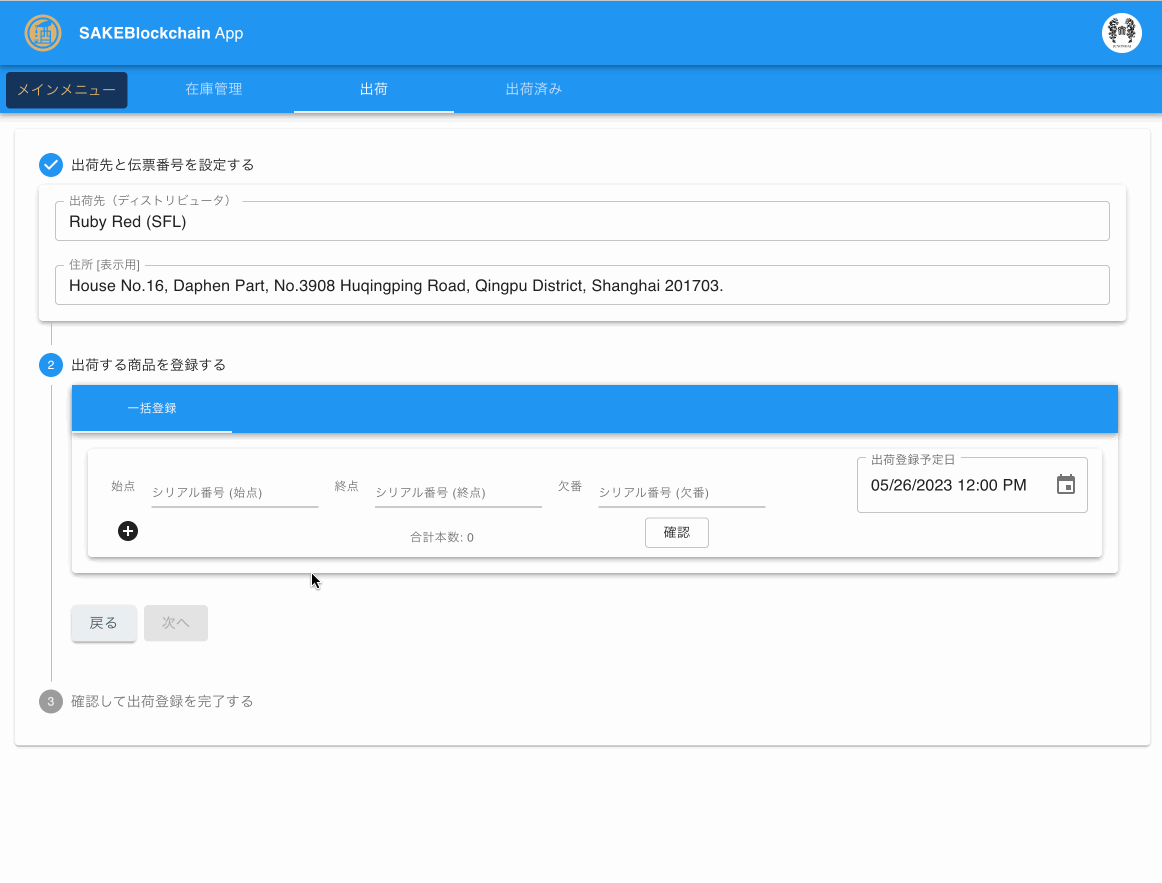Focus the end serial number field
This screenshot has height=883, width=1162.
click(x=458, y=493)
